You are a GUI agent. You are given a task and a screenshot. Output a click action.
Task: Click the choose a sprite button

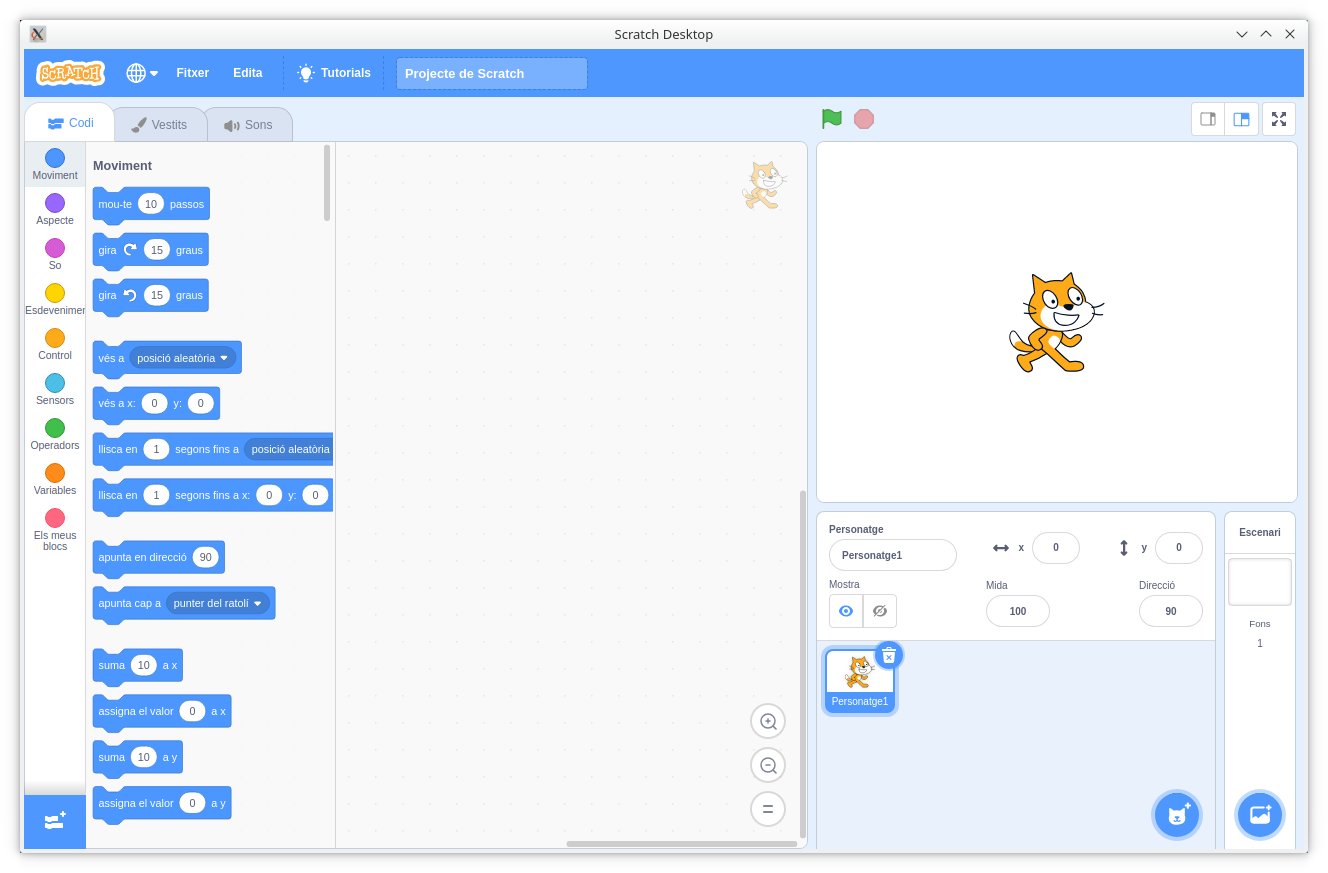[x=1177, y=815]
